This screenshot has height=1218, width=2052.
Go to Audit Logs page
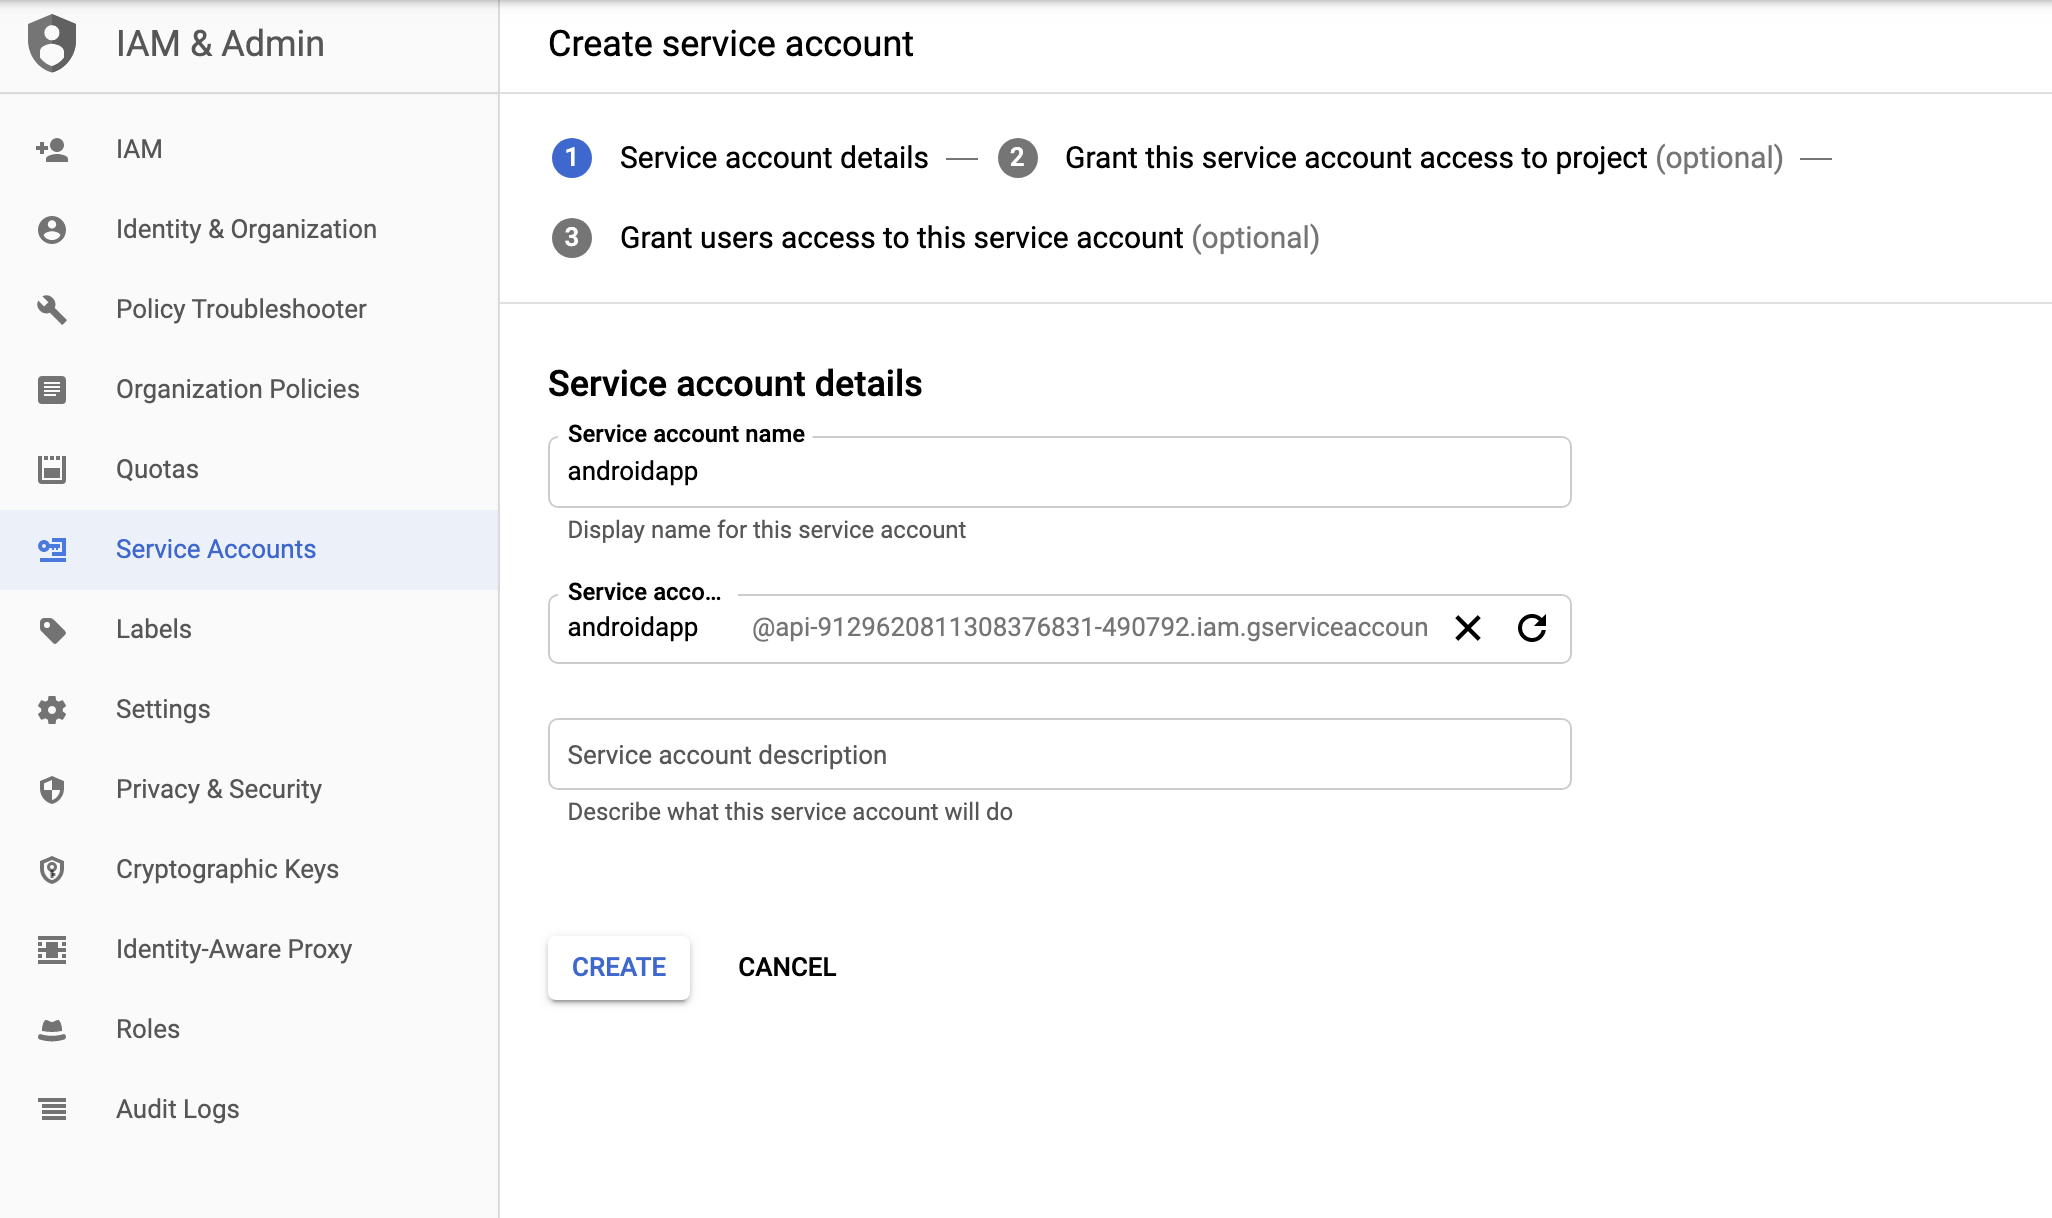(177, 1109)
